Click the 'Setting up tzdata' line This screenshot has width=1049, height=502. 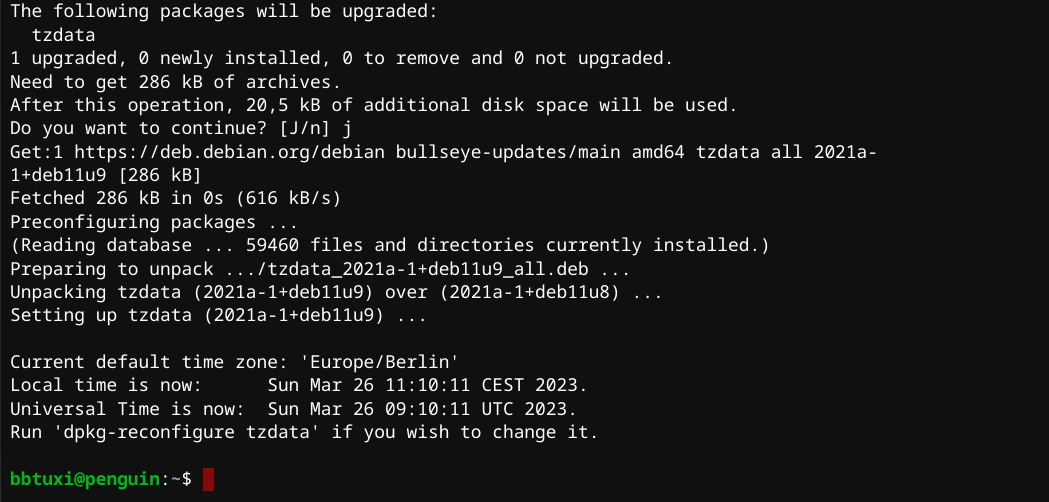[219, 315]
